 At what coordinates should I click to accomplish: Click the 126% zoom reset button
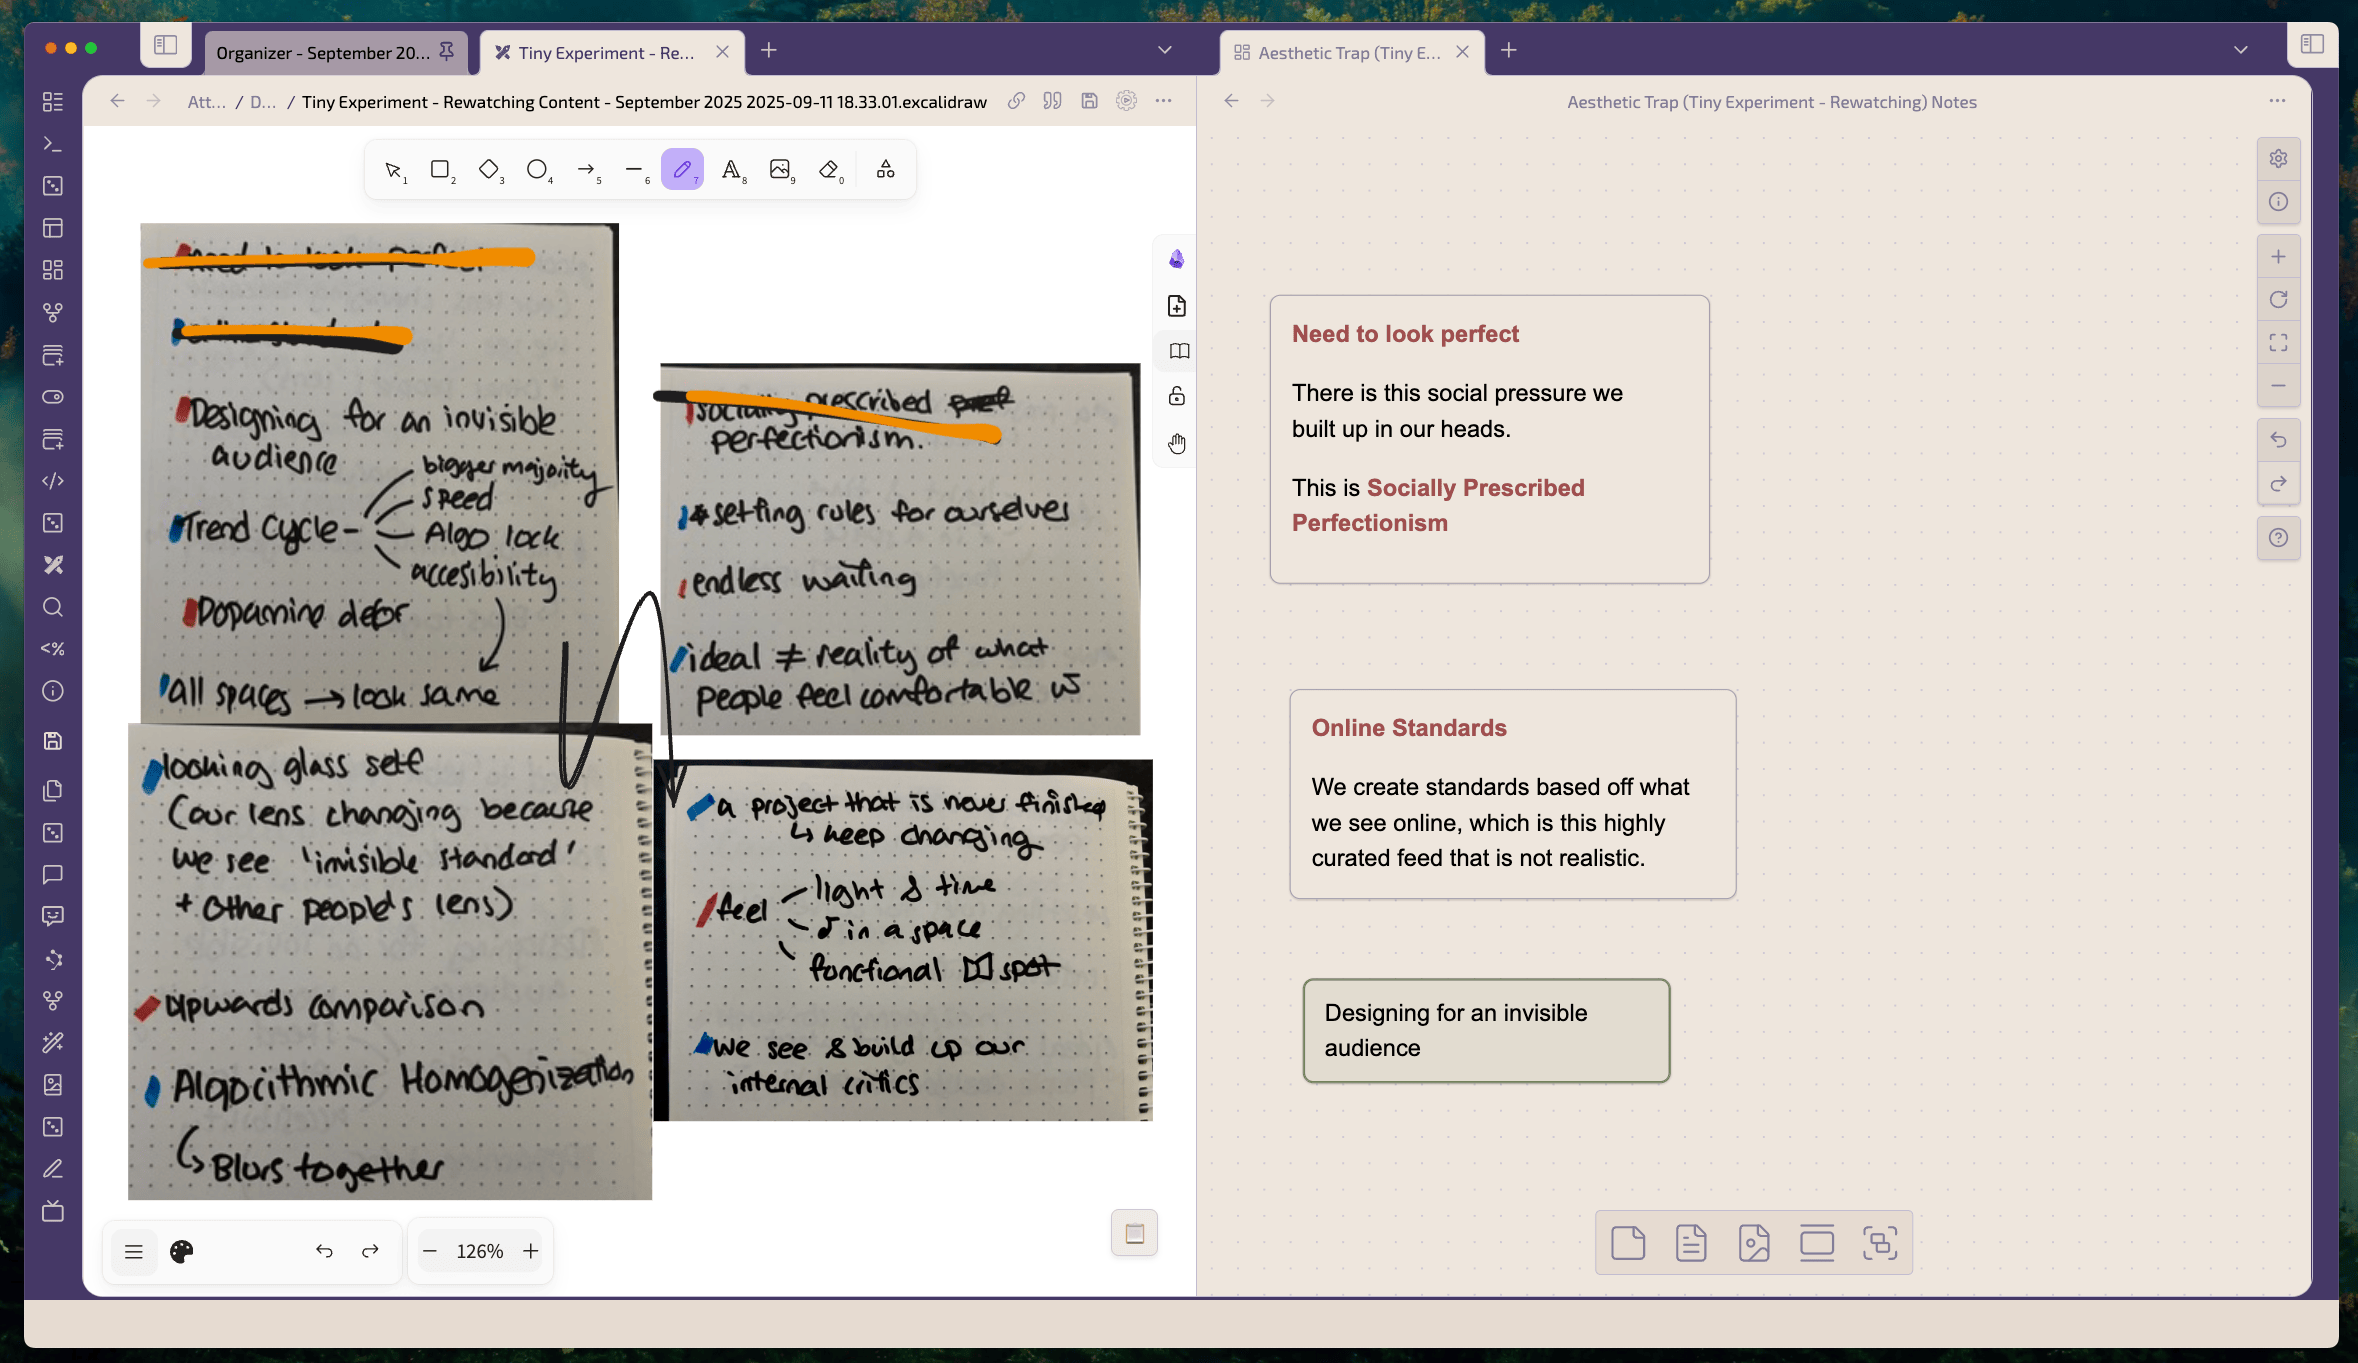pos(480,1251)
